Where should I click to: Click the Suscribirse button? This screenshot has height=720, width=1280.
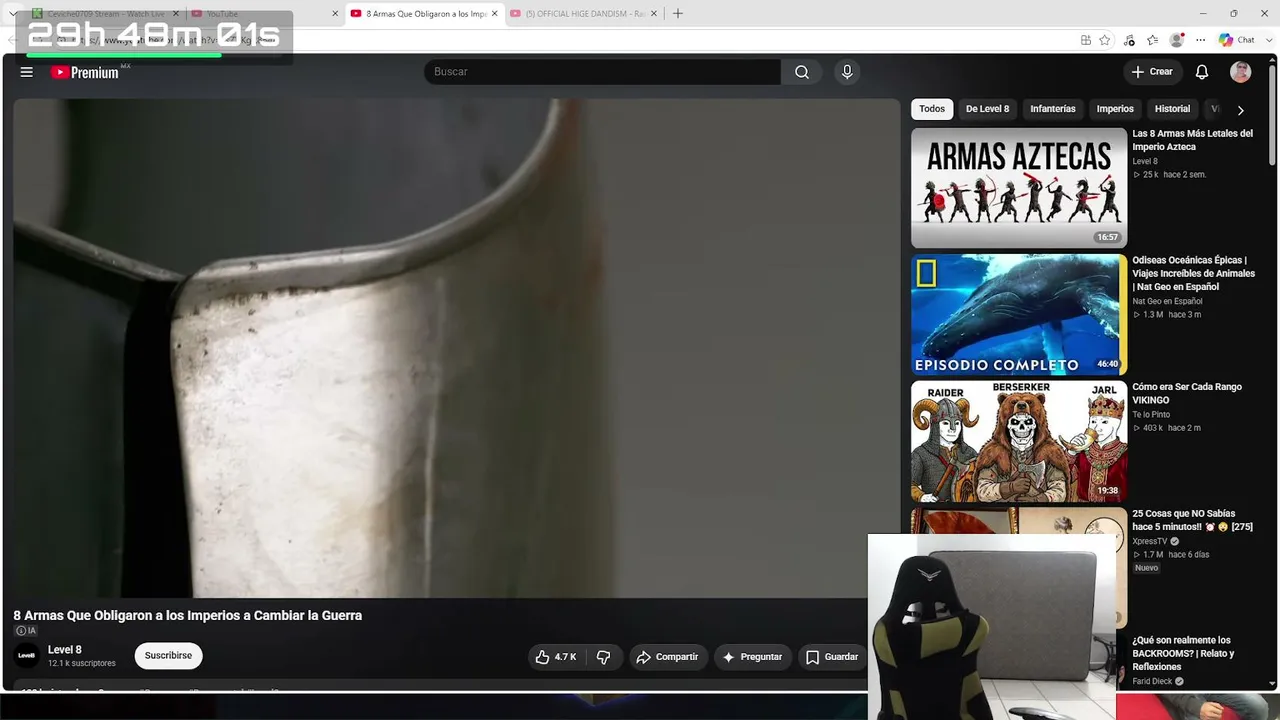[168, 656]
